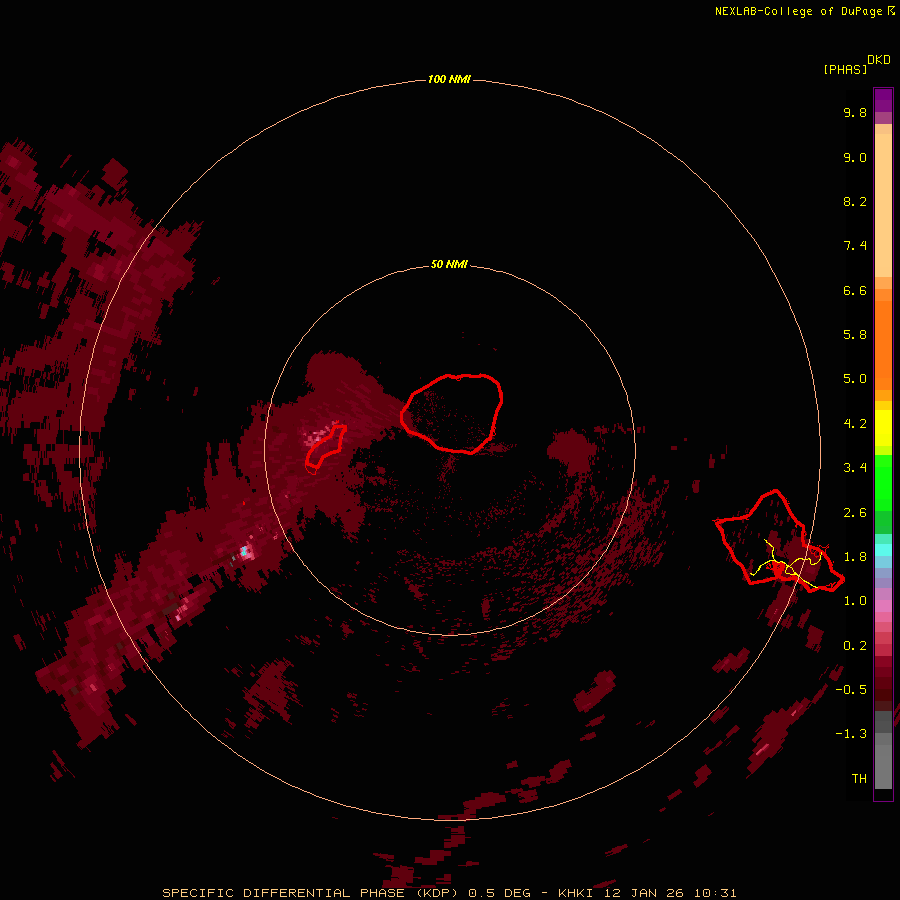The image size is (900, 900).
Task: Click the purple top segment of the color bar
Action: pos(883,100)
